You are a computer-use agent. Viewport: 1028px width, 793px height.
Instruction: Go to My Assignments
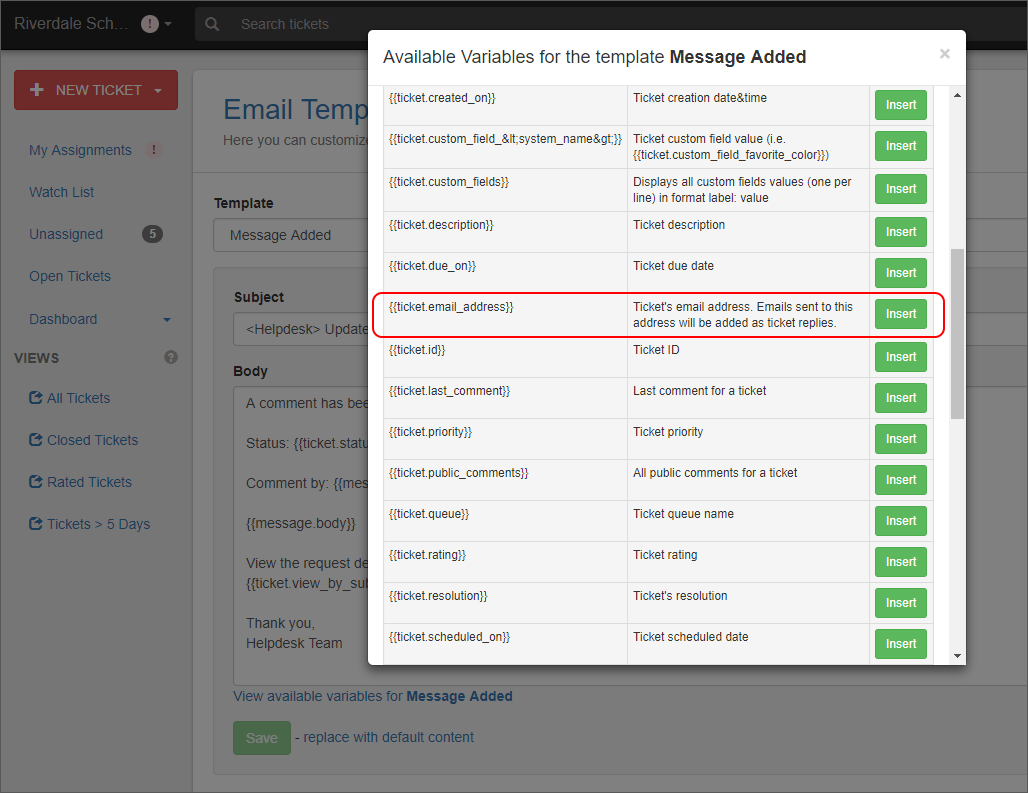pos(80,150)
